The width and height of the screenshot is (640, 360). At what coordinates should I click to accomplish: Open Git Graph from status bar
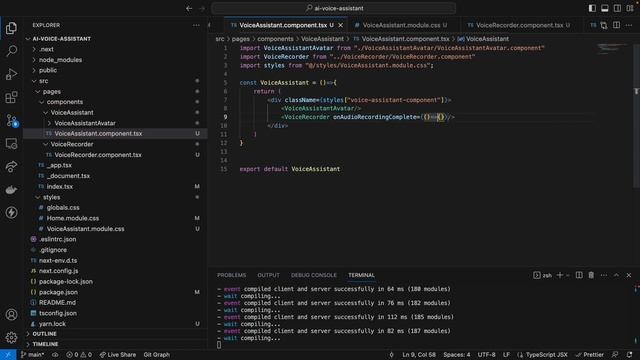pyautogui.click(x=157, y=355)
